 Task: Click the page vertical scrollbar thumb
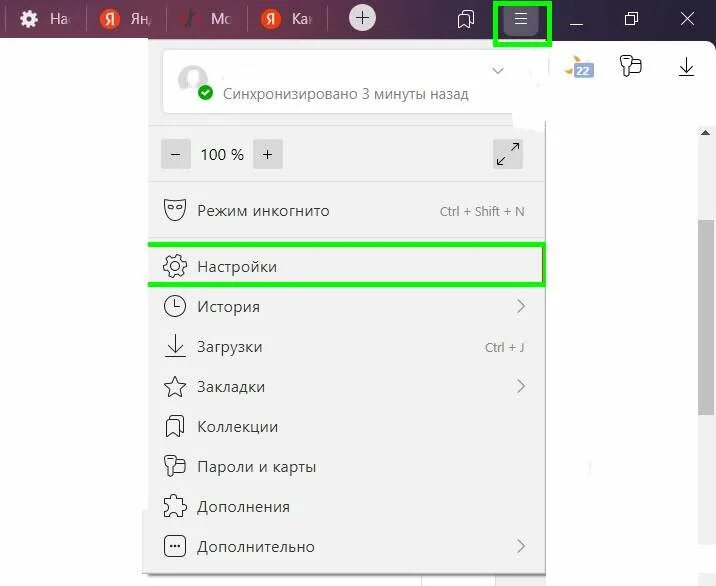pyautogui.click(x=706, y=317)
